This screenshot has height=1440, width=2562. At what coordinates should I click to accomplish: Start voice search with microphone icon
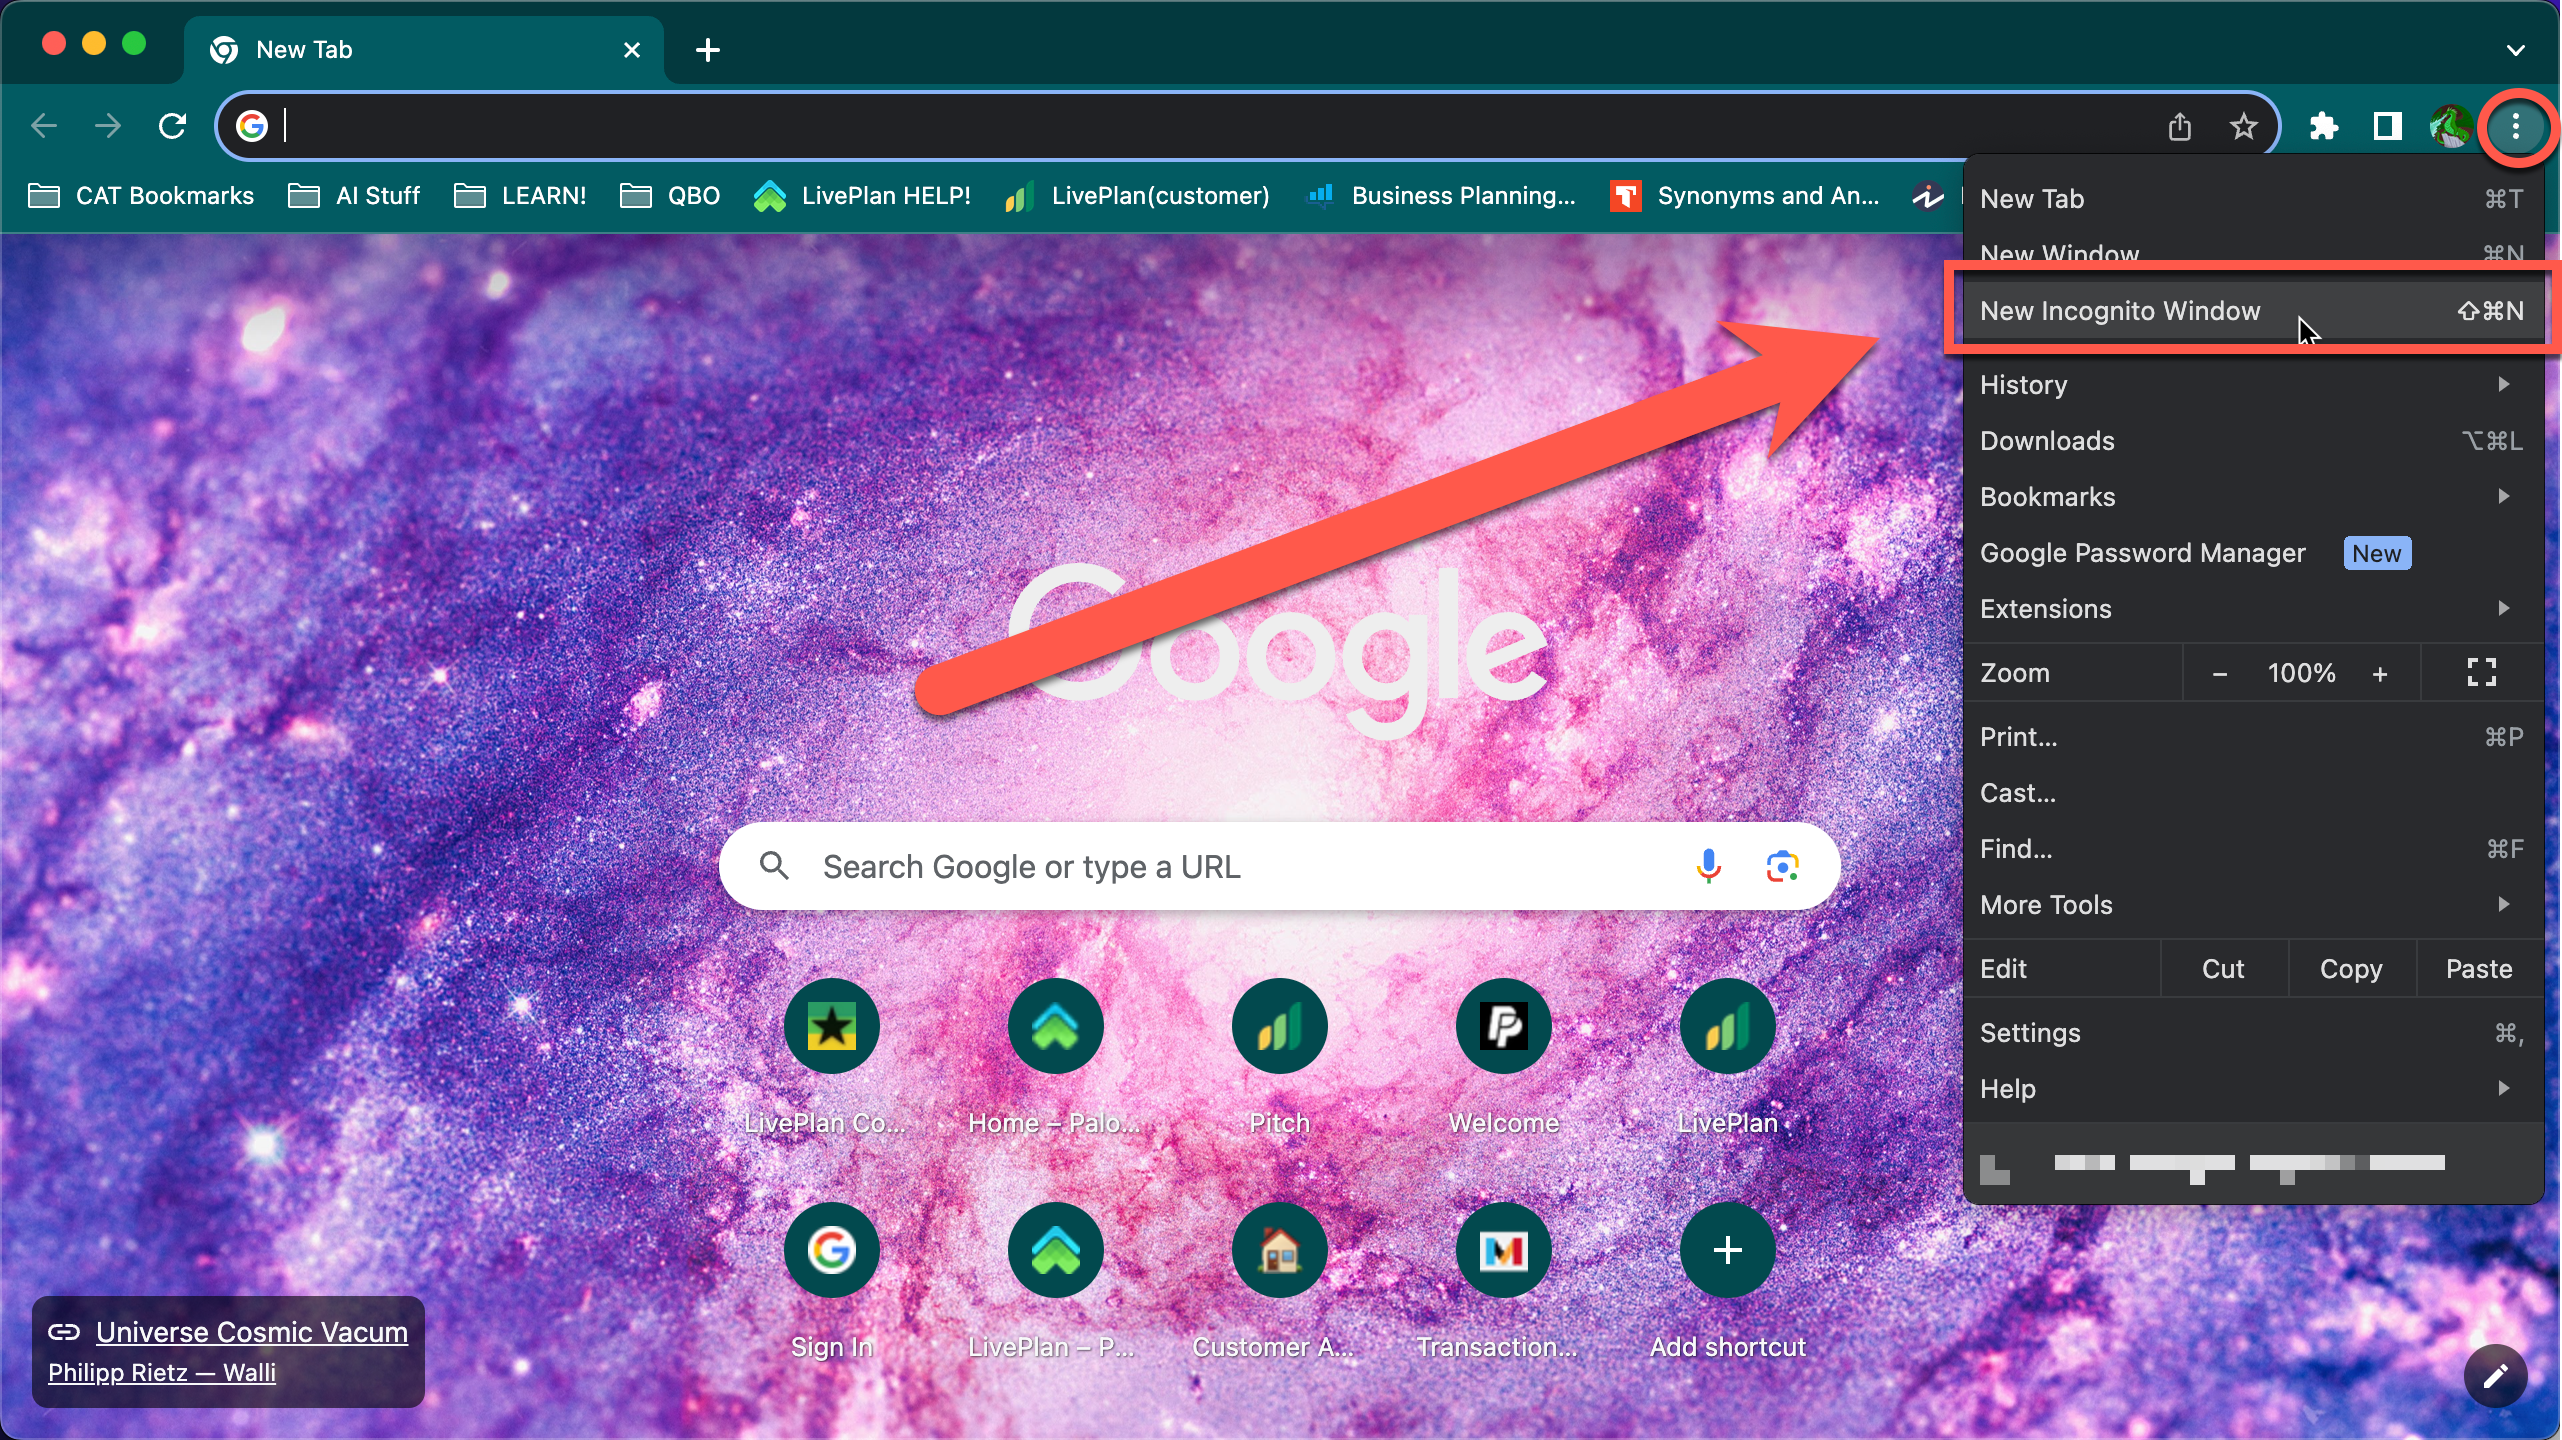pyautogui.click(x=1708, y=866)
